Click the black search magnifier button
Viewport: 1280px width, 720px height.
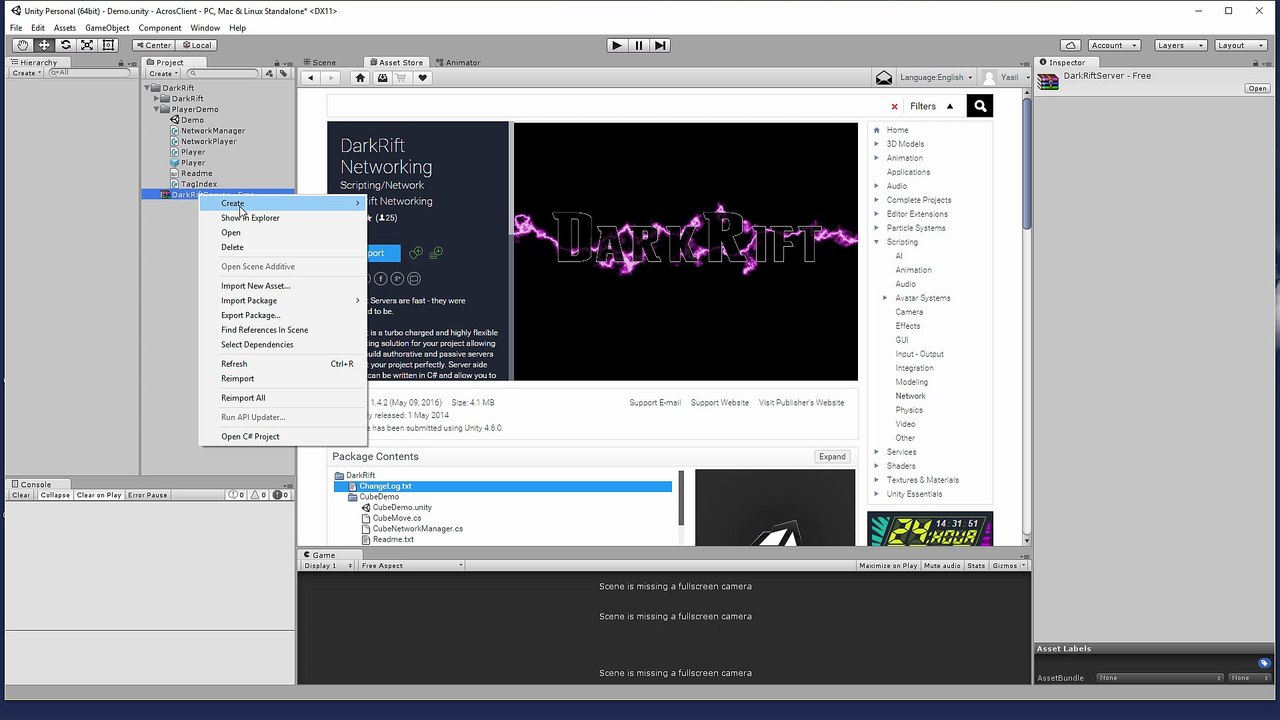point(980,106)
